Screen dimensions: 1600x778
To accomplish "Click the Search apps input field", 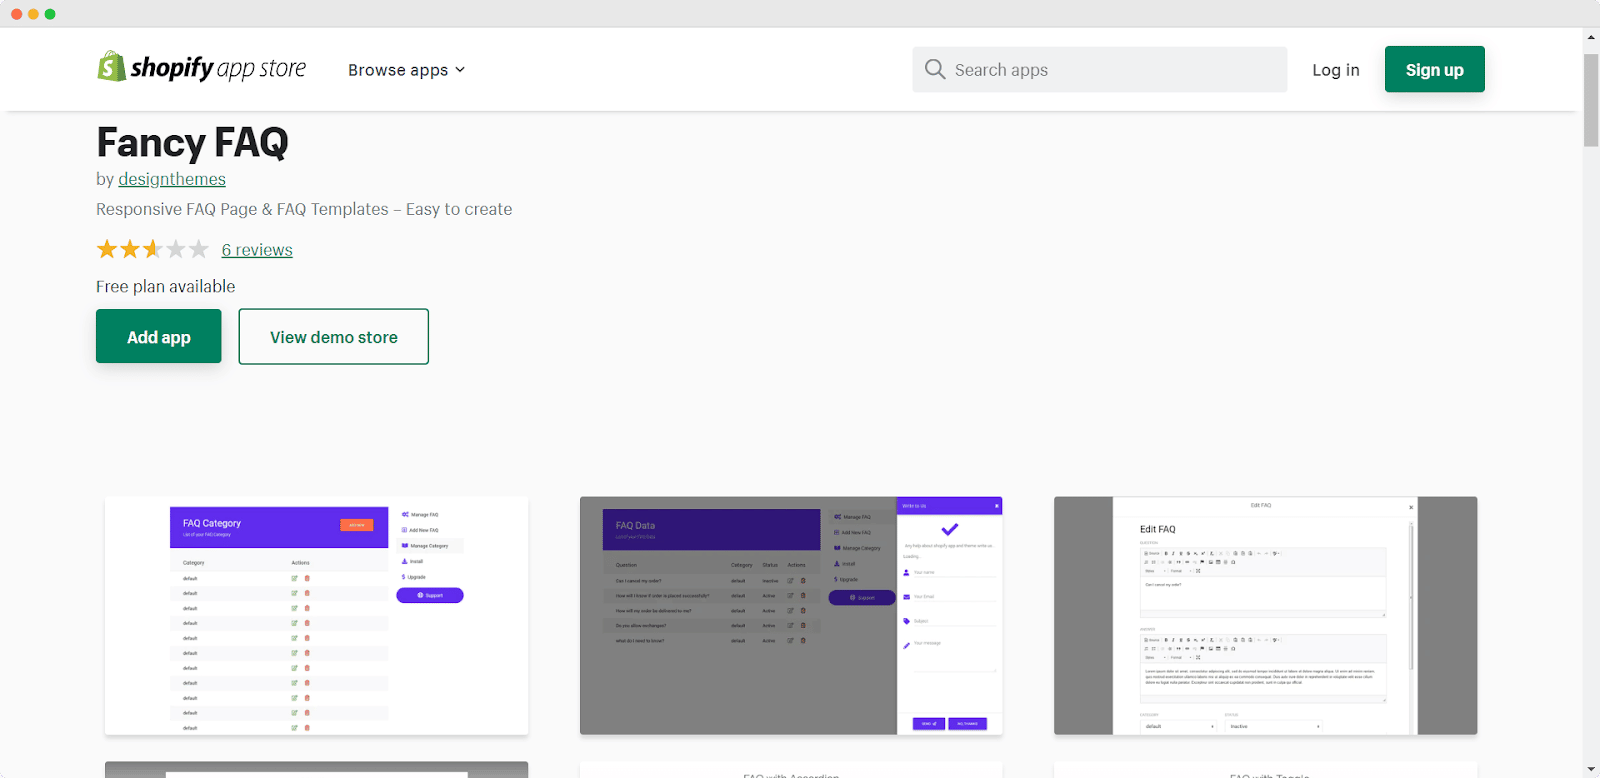I will click(x=1099, y=69).
